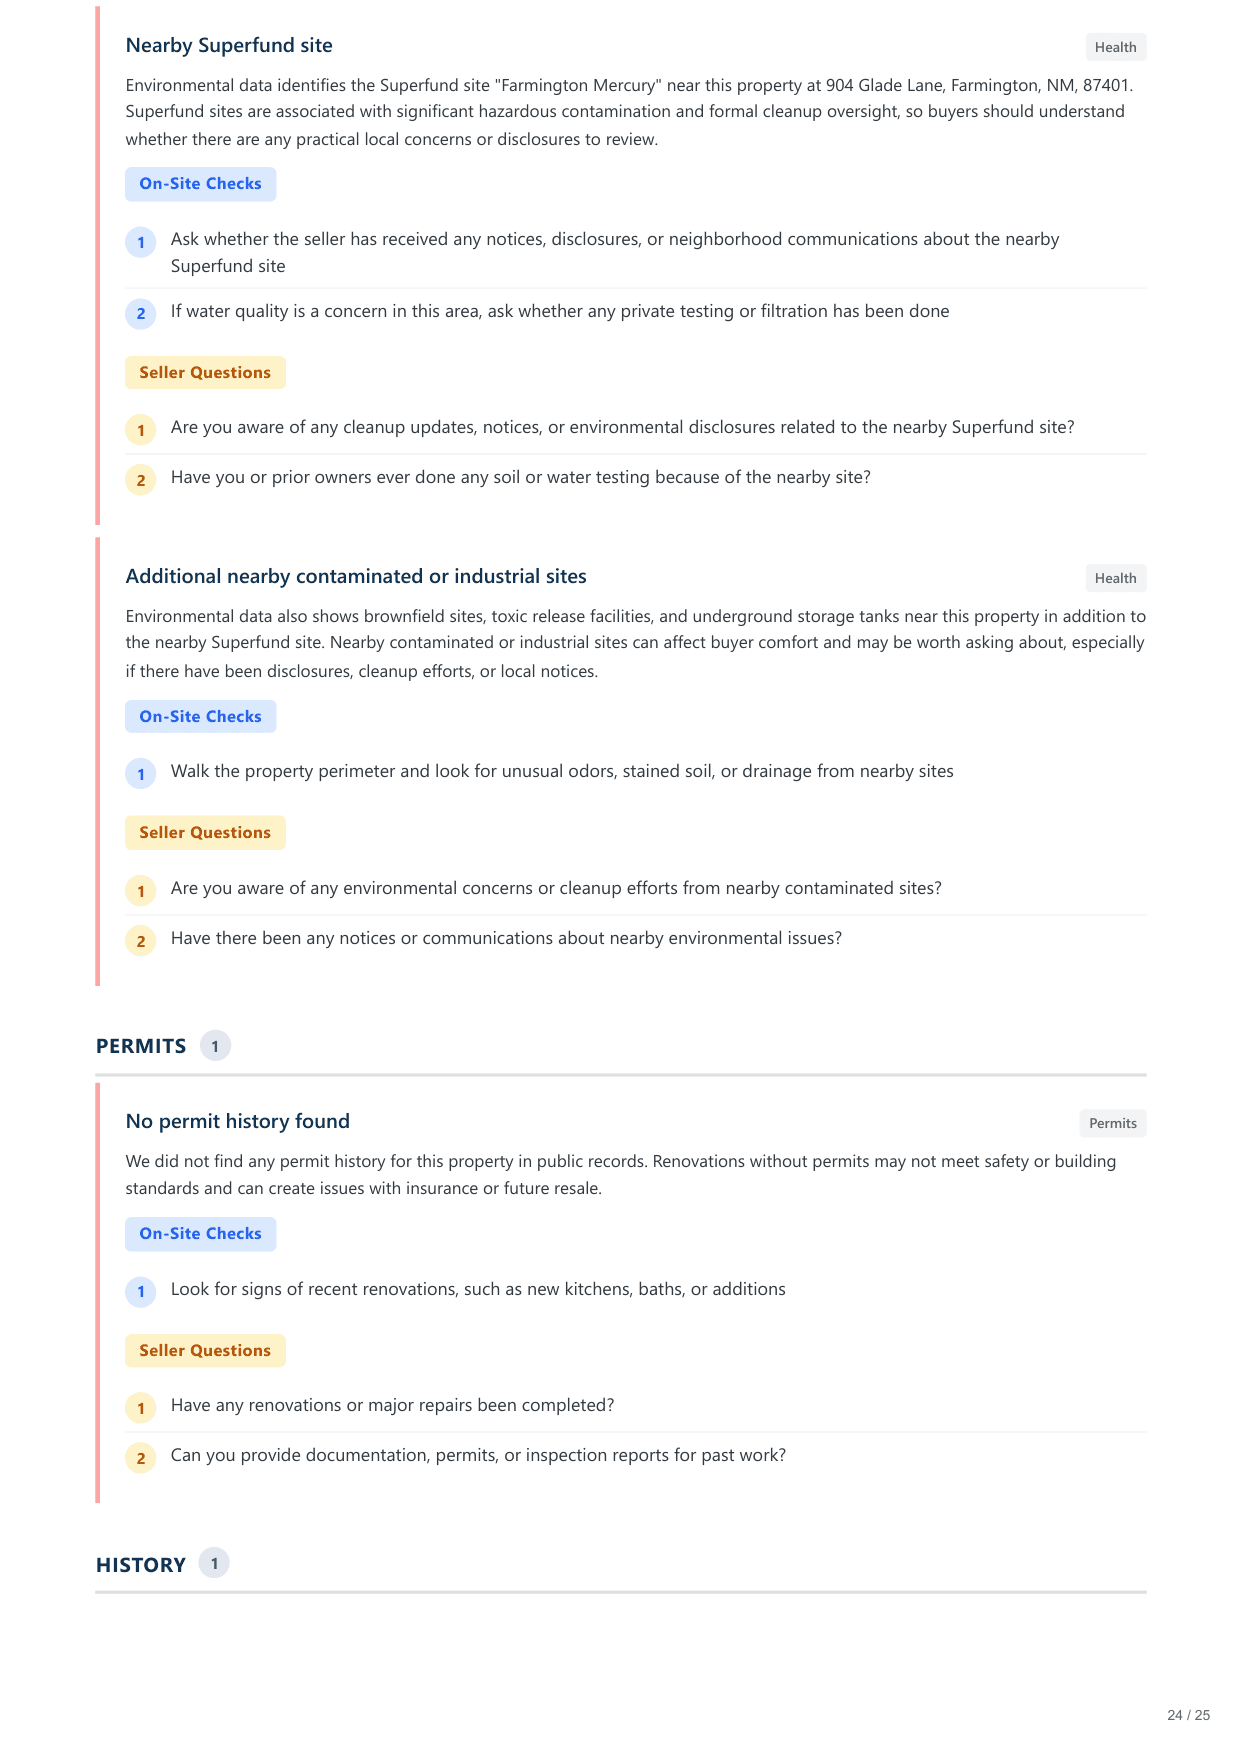Click the count badge next to HISTORY heading

pos(214,1564)
